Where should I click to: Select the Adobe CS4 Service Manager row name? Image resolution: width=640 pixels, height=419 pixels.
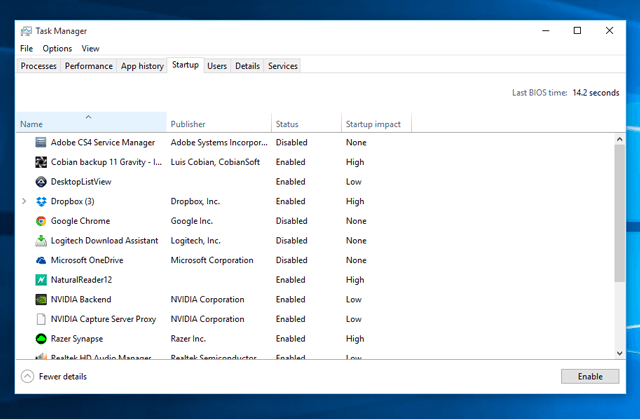pyautogui.click(x=103, y=142)
